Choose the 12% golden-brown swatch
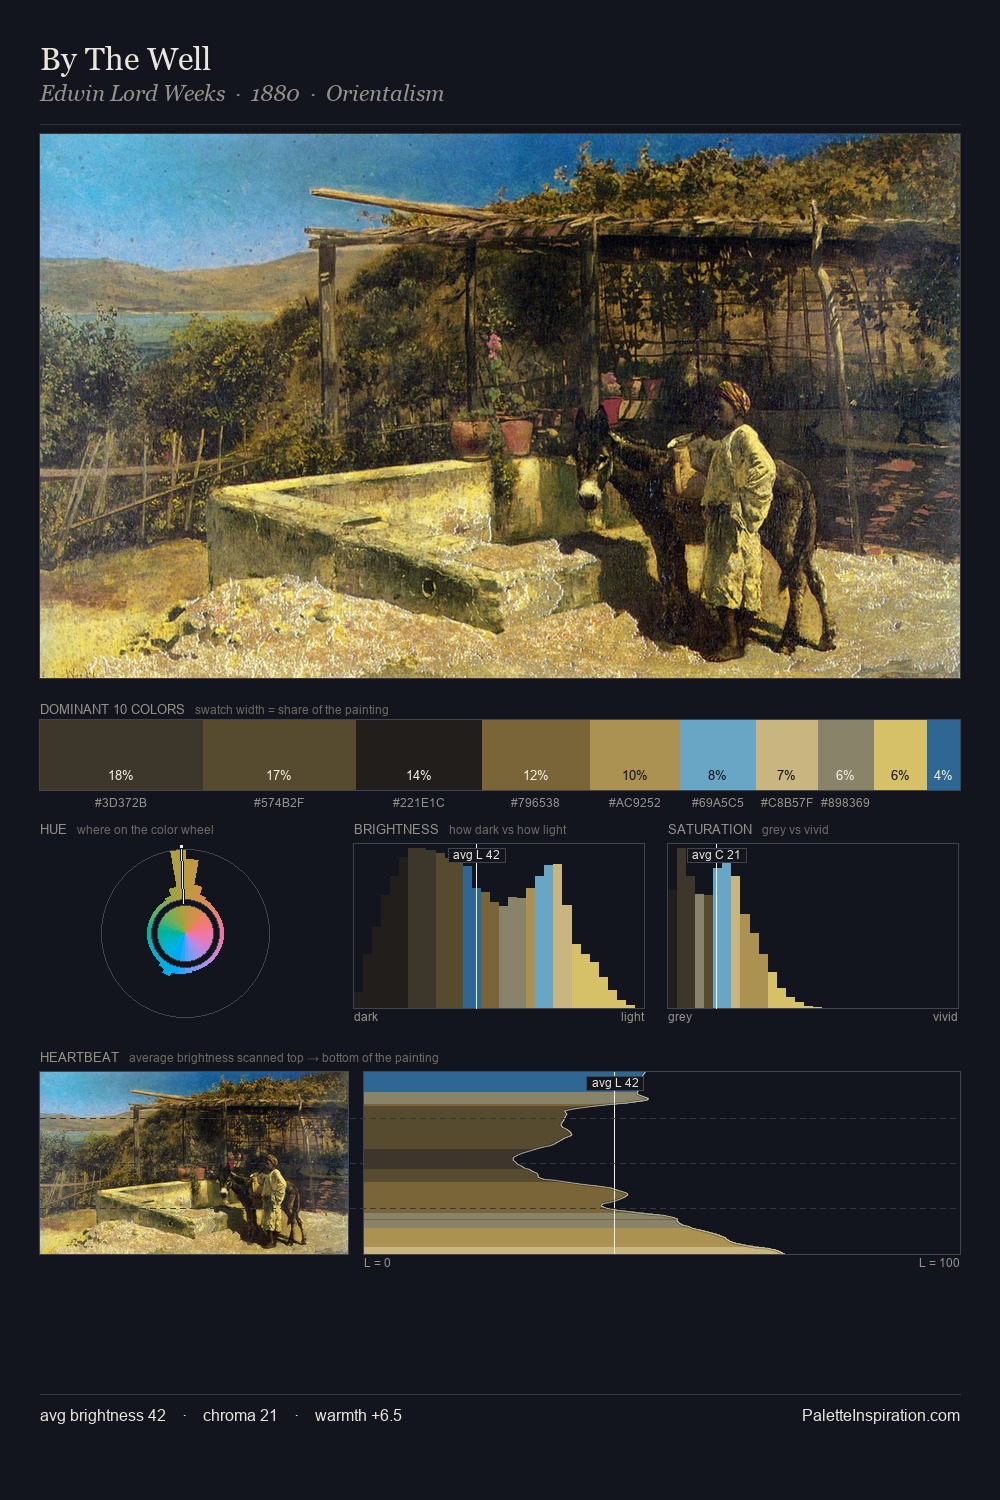Screen dimensions: 1000x1500 pos(536,755)
